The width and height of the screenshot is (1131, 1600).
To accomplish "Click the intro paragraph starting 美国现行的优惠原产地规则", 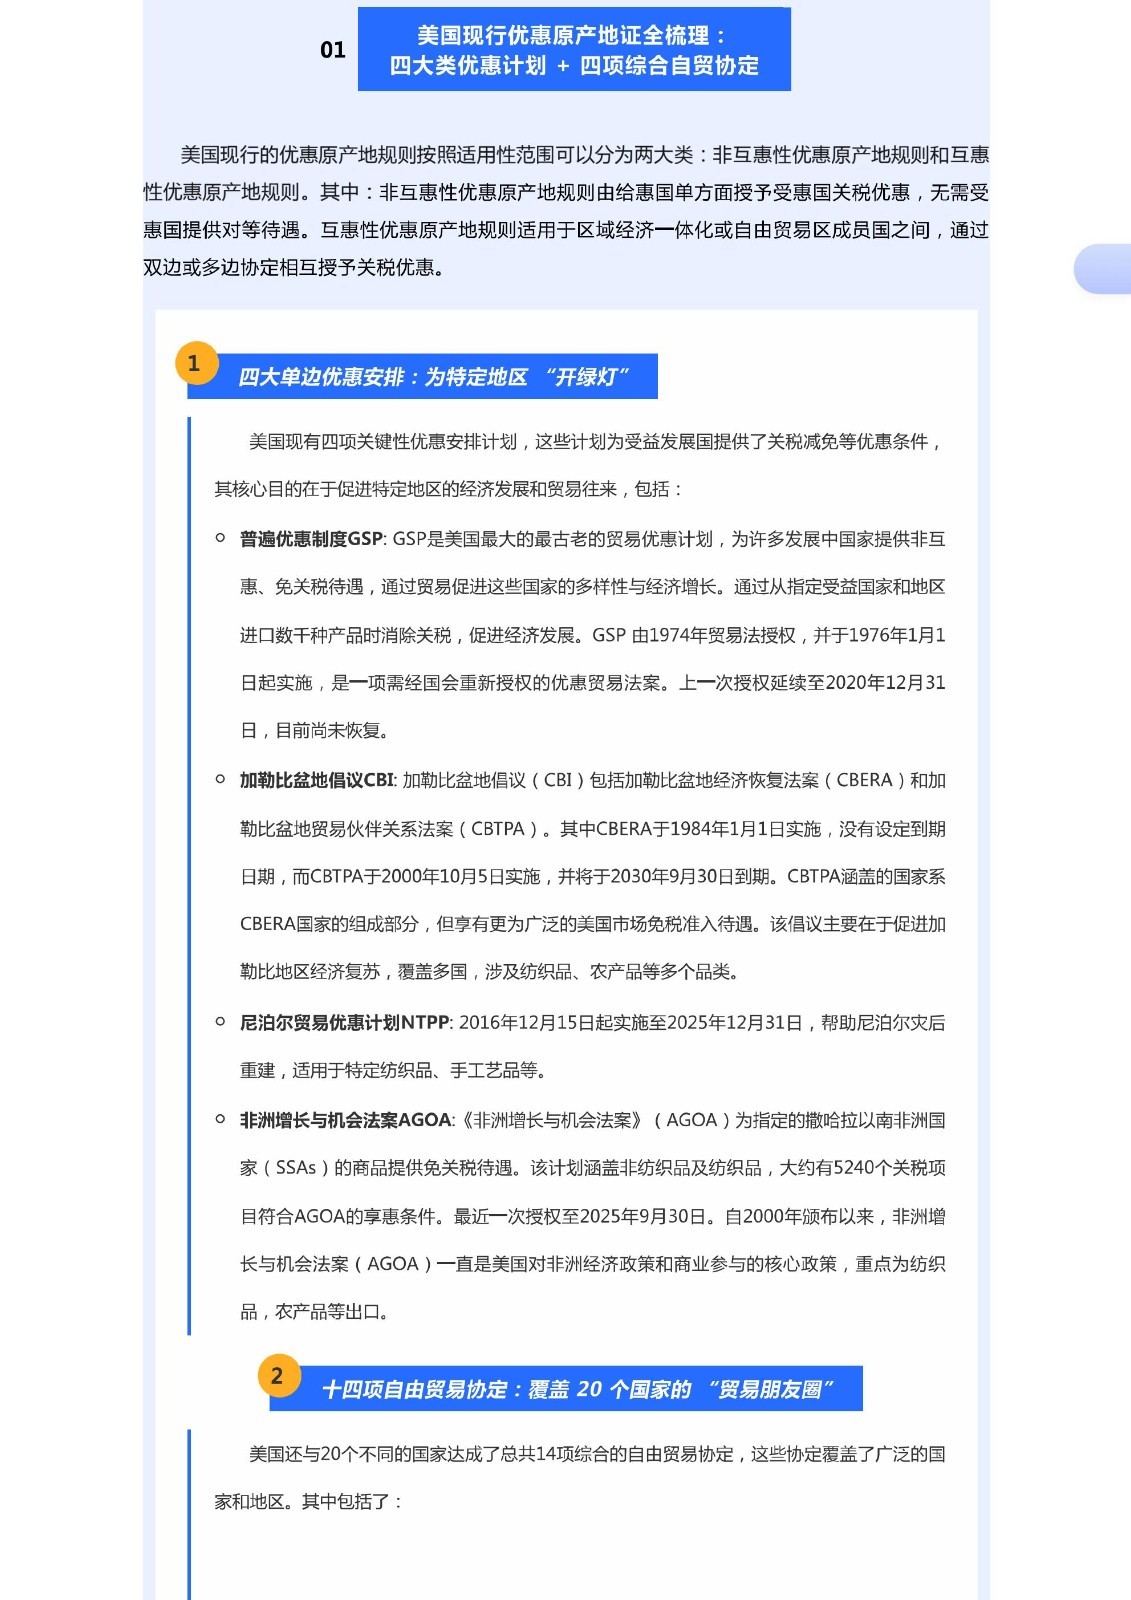I will coord(566,211).
